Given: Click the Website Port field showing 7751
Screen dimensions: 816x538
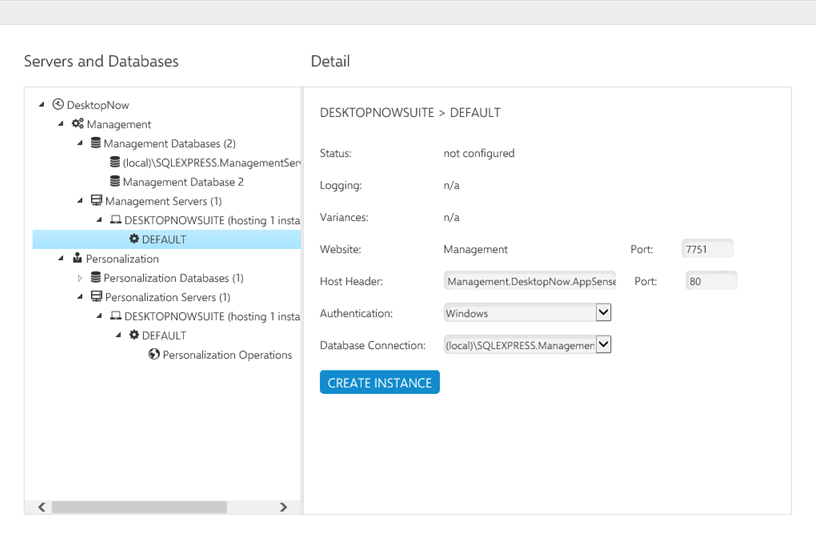Looking at the screenshot, I should (707, 249).
